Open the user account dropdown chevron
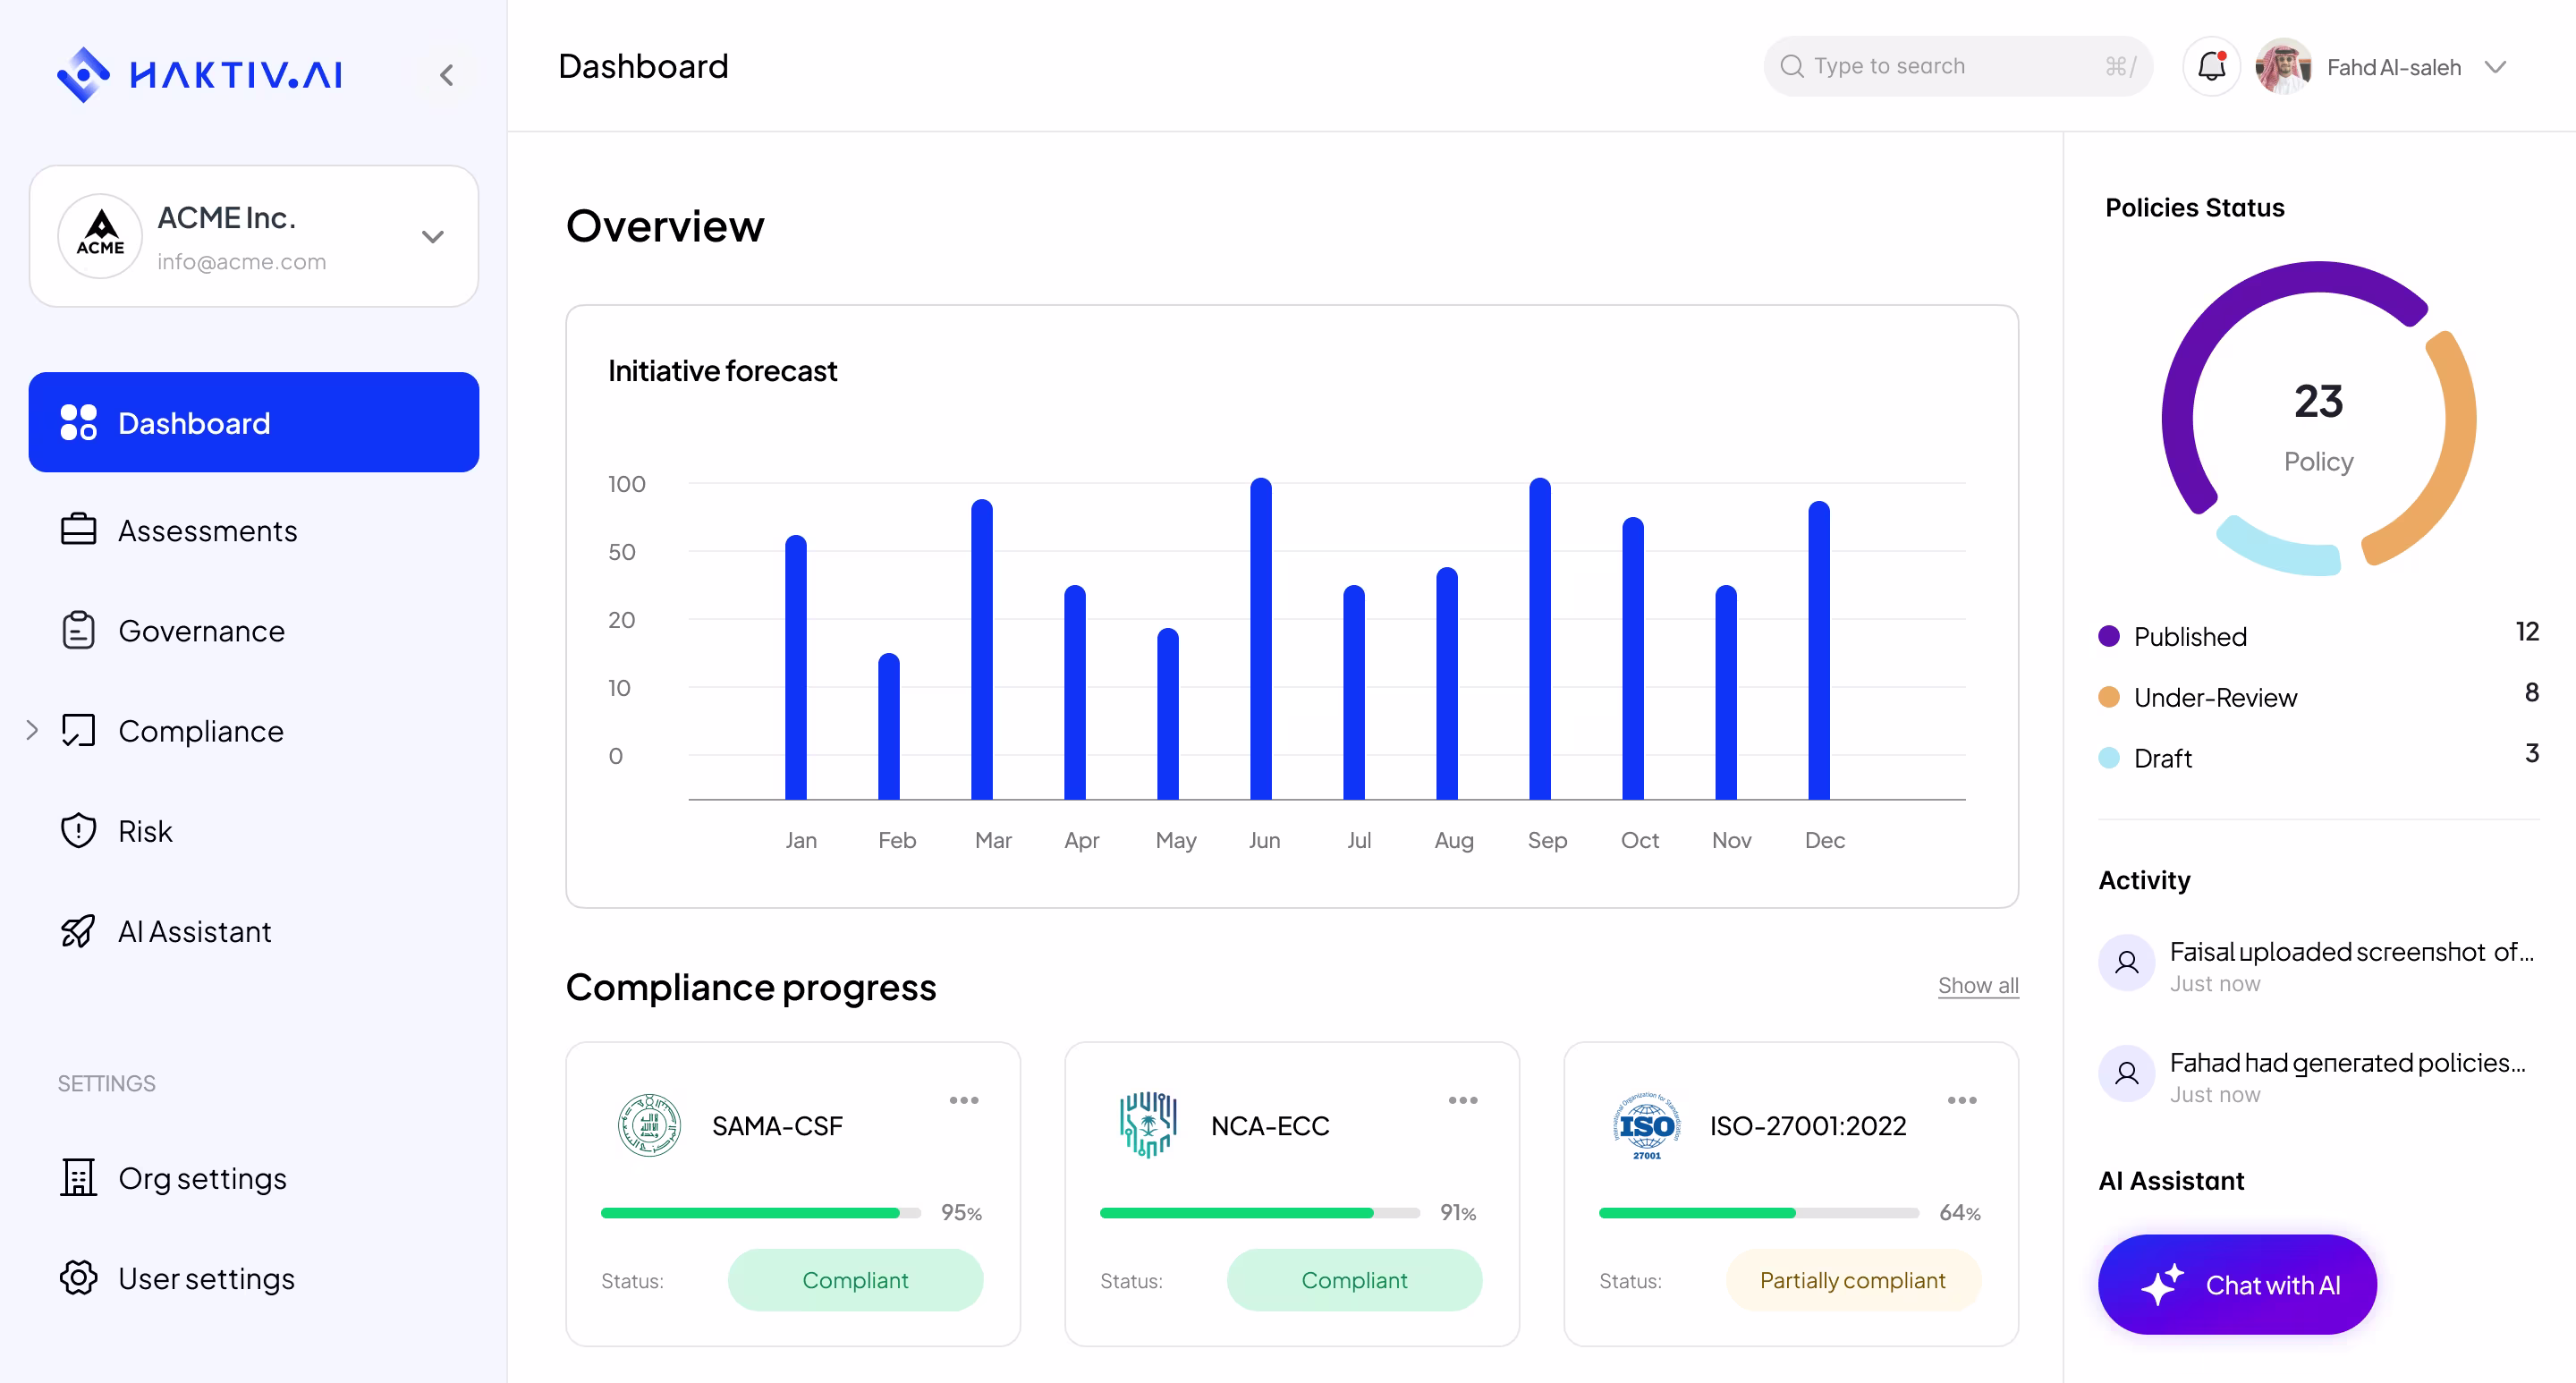This screenshot has width=2576, height=1383. click(x=2496, y=67)
